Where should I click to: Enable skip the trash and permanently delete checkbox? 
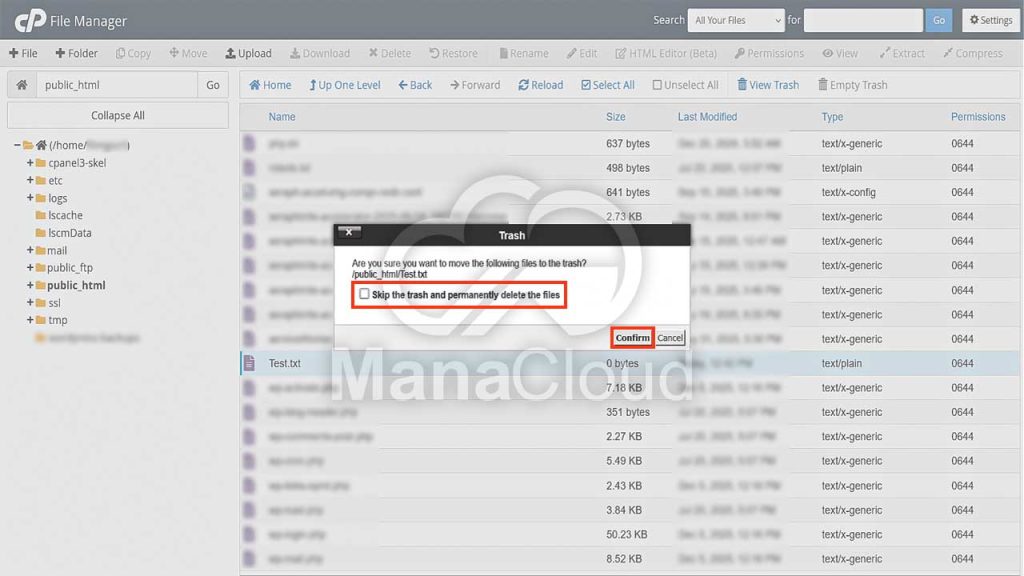pyautogui.click(x=364, y=294)
